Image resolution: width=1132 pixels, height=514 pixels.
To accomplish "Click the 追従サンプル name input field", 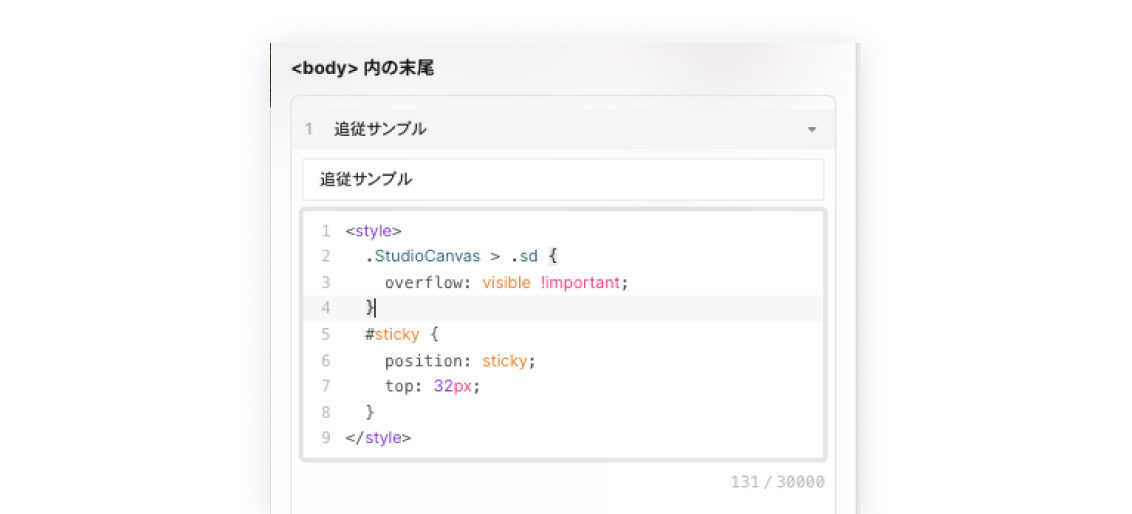I will coord(563,180).
